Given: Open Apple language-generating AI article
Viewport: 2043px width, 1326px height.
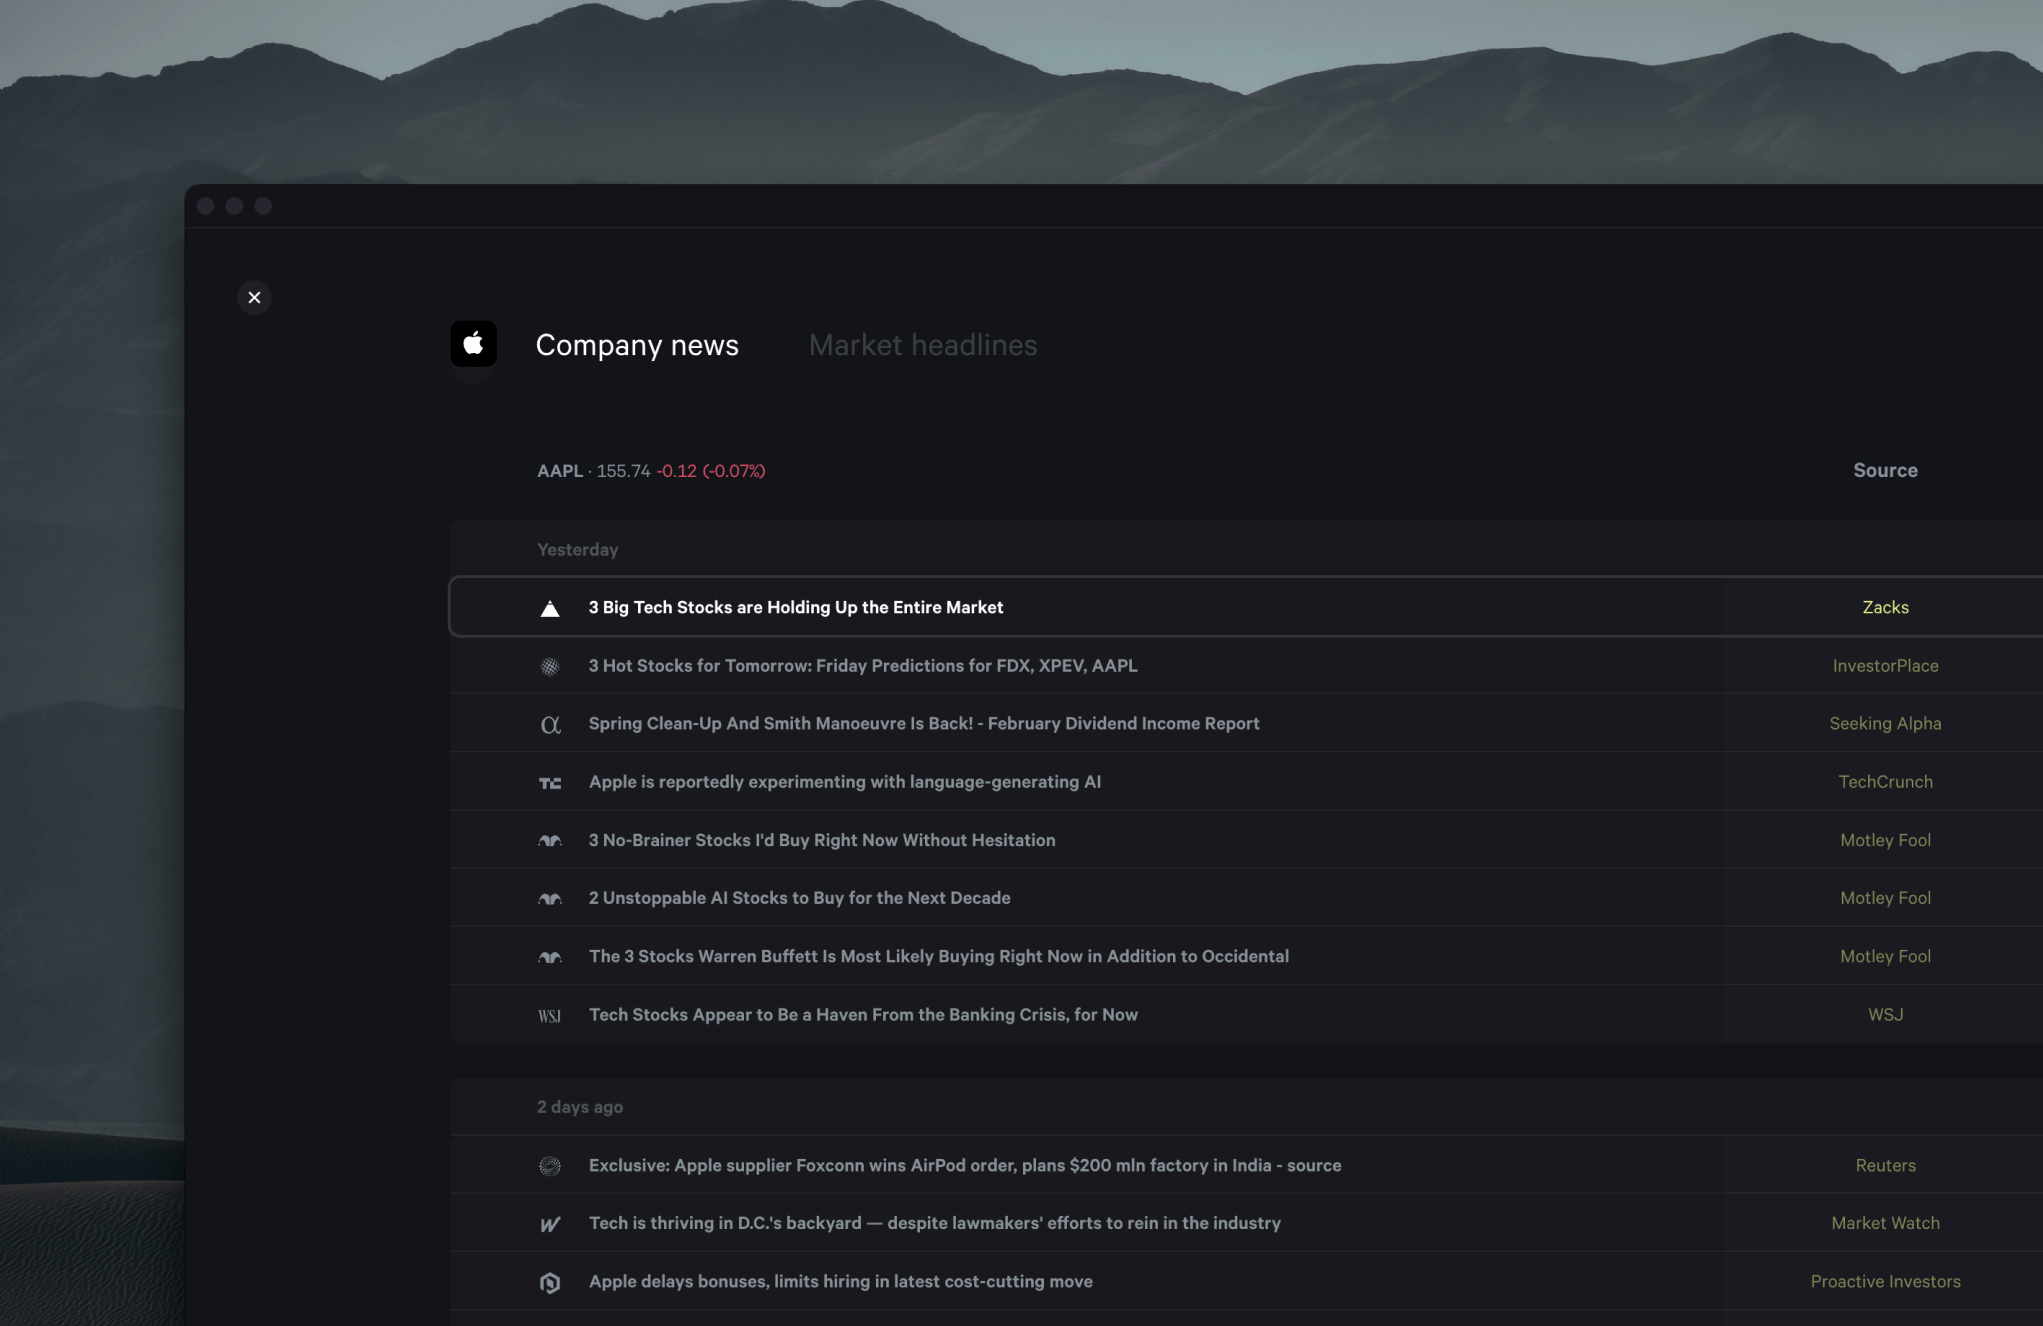Looking at the screenshot, I should click(844, 782).
